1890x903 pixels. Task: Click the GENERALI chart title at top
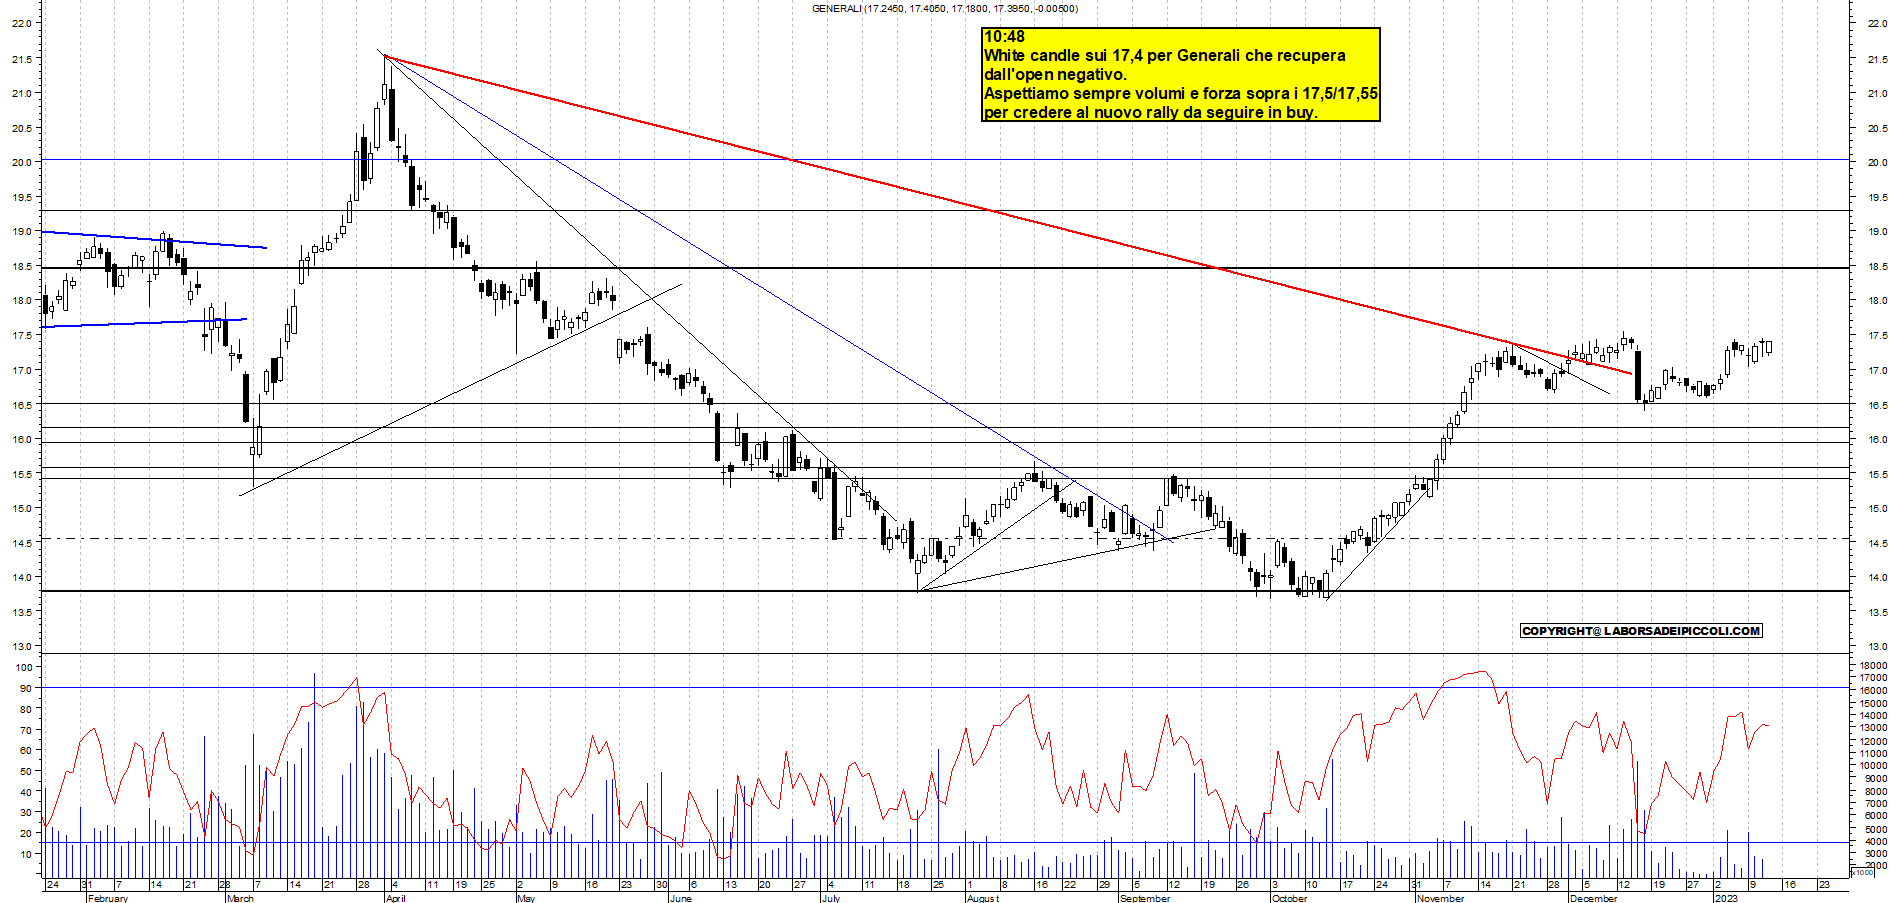[945, 9]
